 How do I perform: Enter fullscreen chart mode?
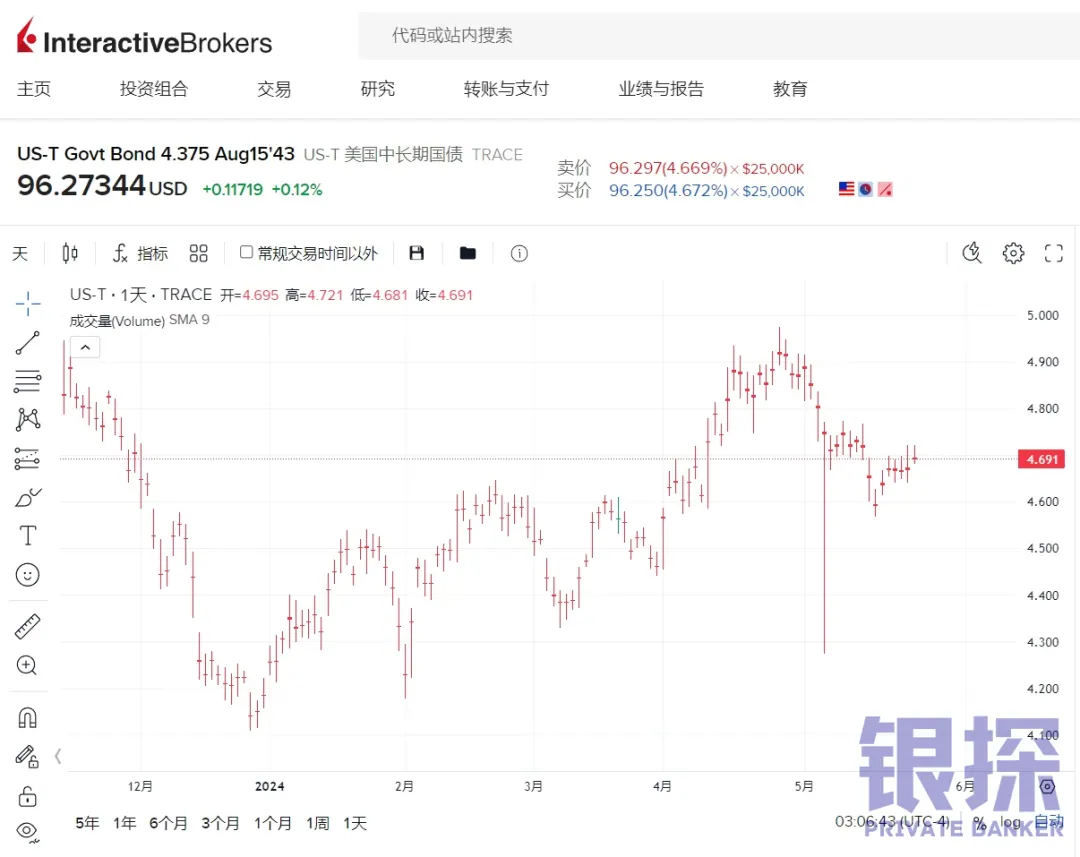[x=1054, y=253]
